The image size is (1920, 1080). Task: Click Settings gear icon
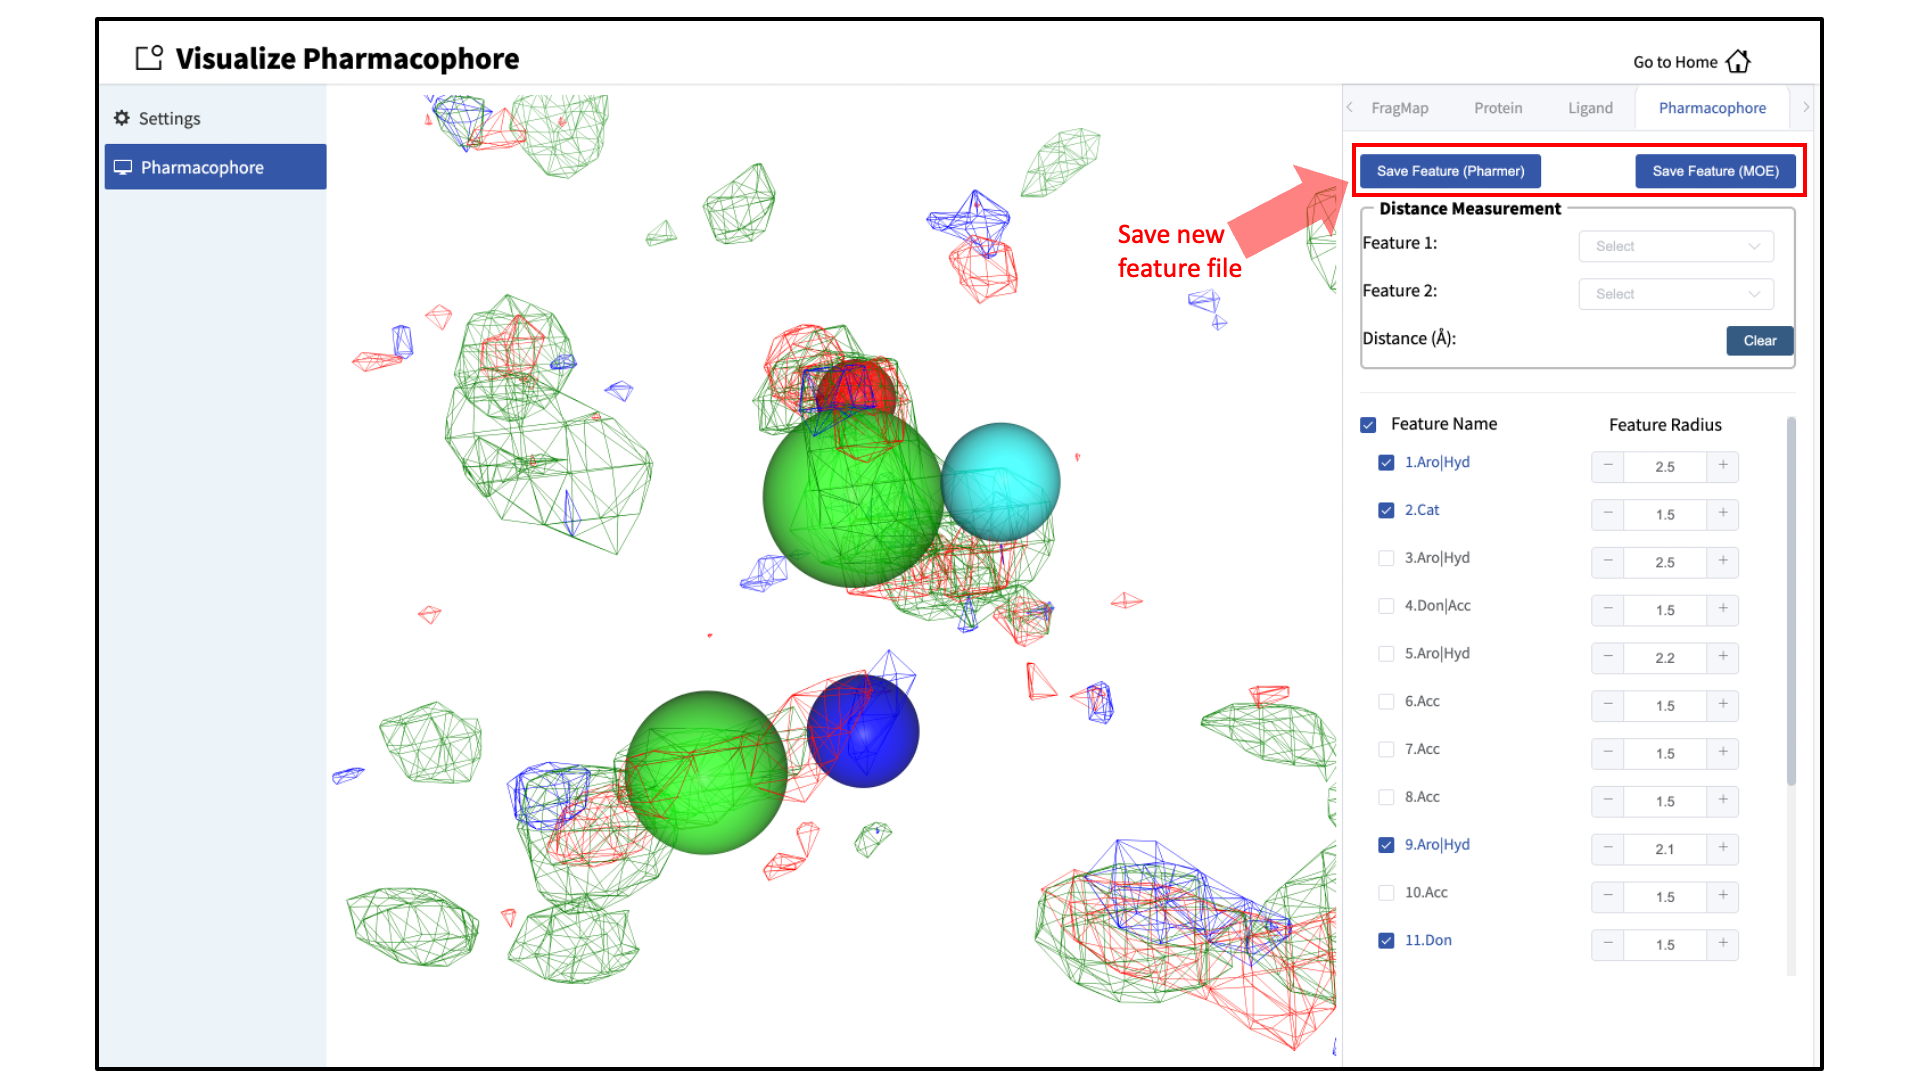click(121, 117)
